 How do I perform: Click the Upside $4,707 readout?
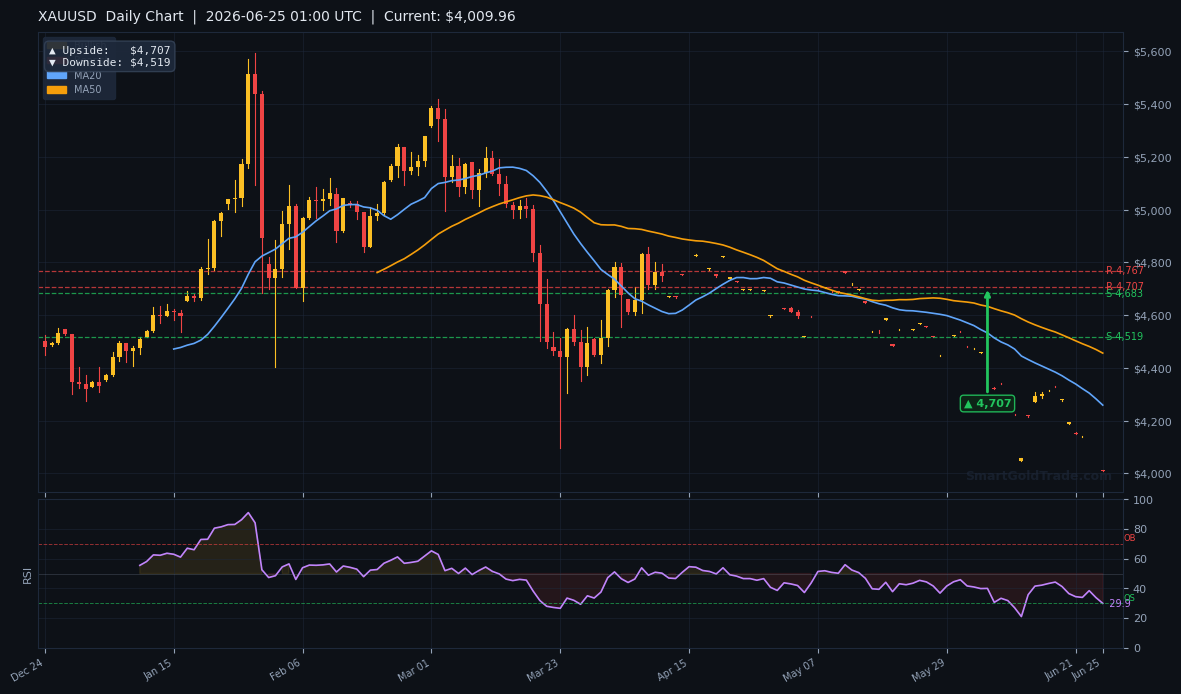[x=109, y=50]
